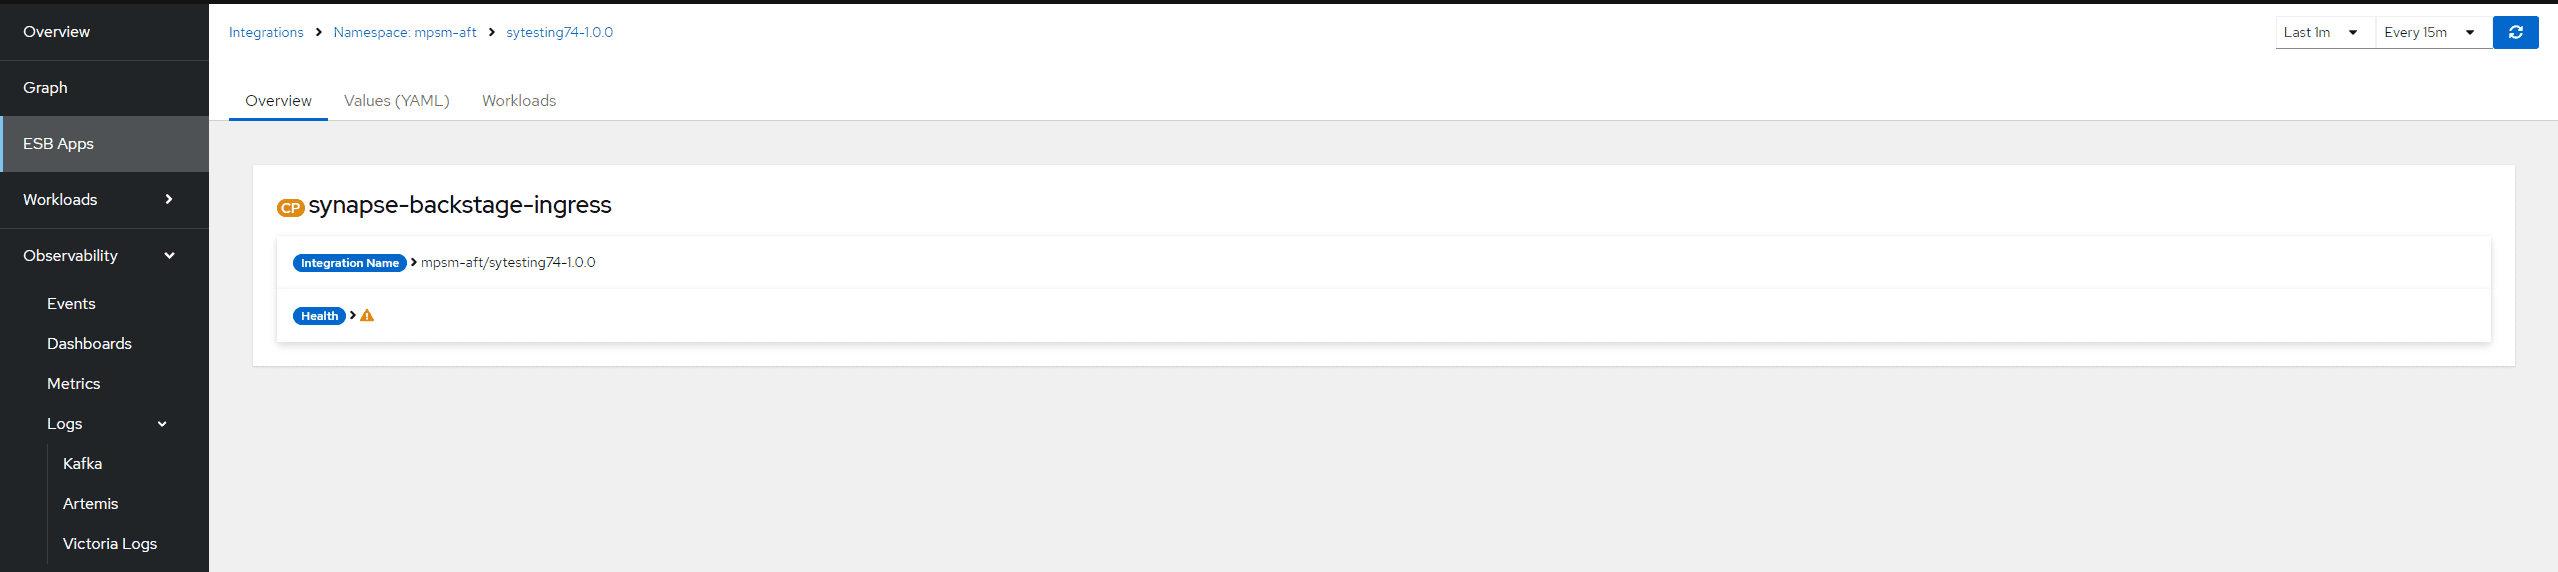Screen dimensions: 2558x572
Task: Select the Overview tab
Action: point(278,101)
